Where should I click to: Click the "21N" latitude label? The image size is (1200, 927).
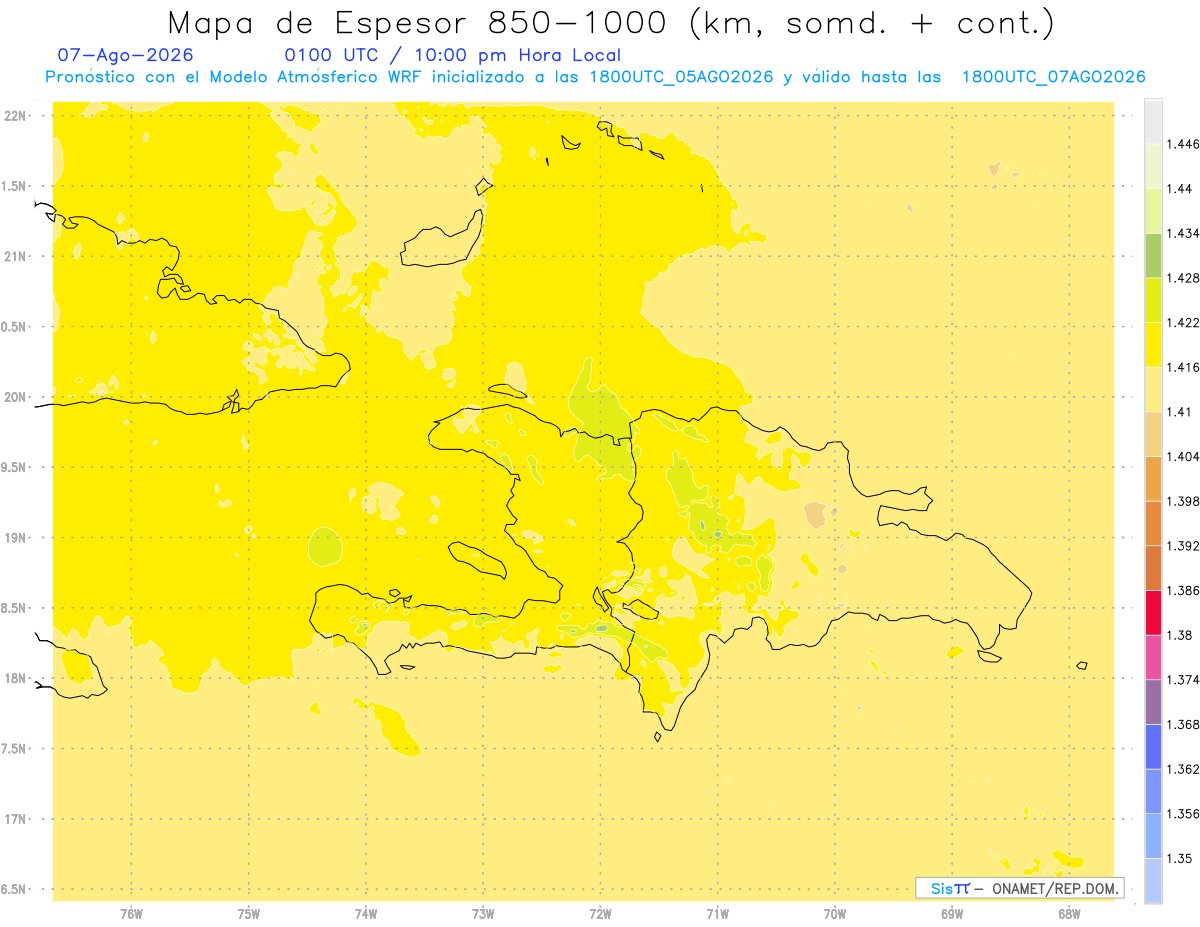point(15,256)
